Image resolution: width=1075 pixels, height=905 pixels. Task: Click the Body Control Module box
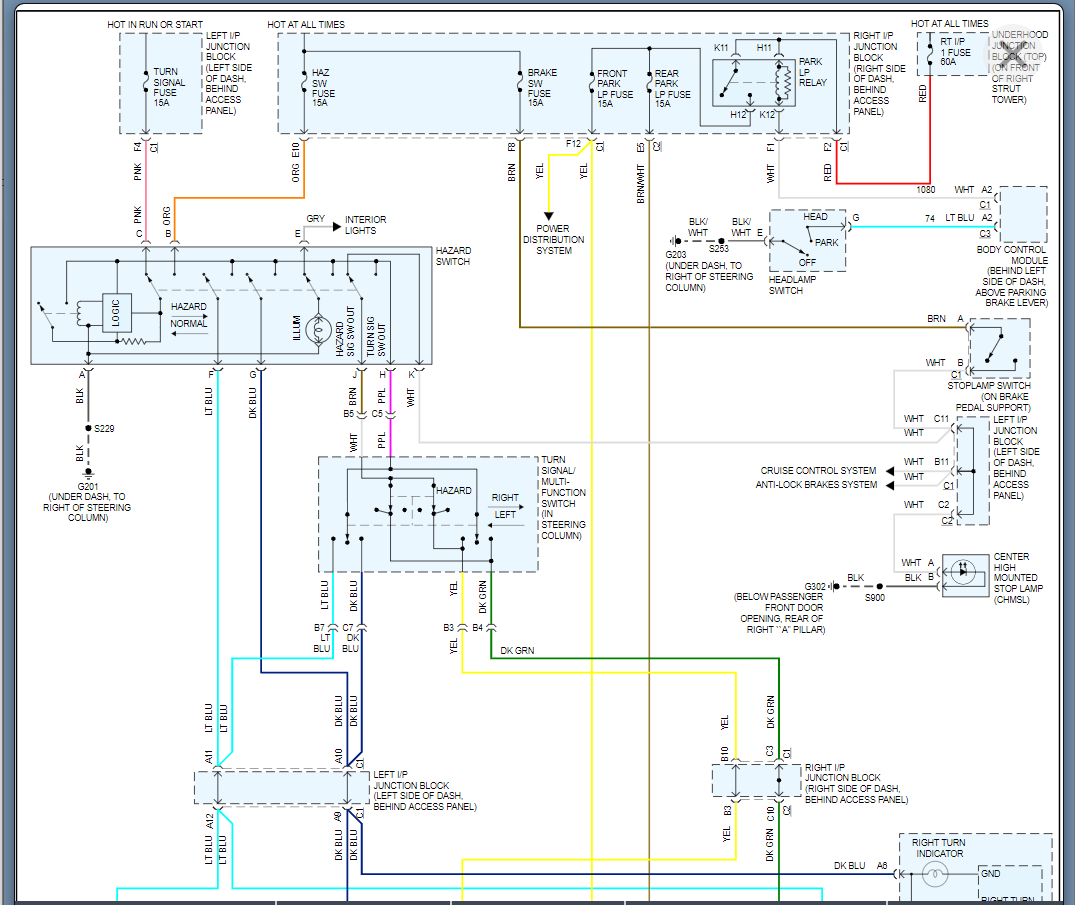(1023, 214)
